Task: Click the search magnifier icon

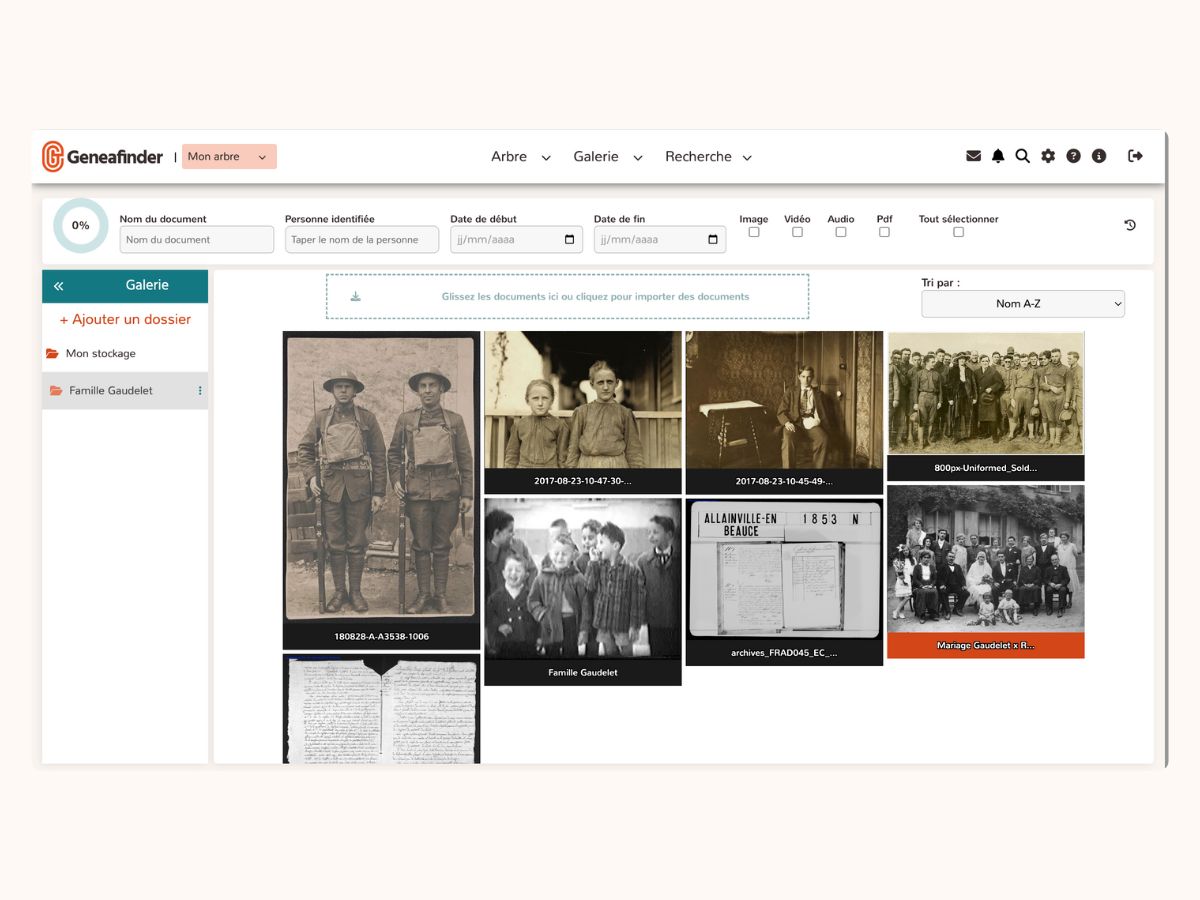Action: coord(1022,156)
